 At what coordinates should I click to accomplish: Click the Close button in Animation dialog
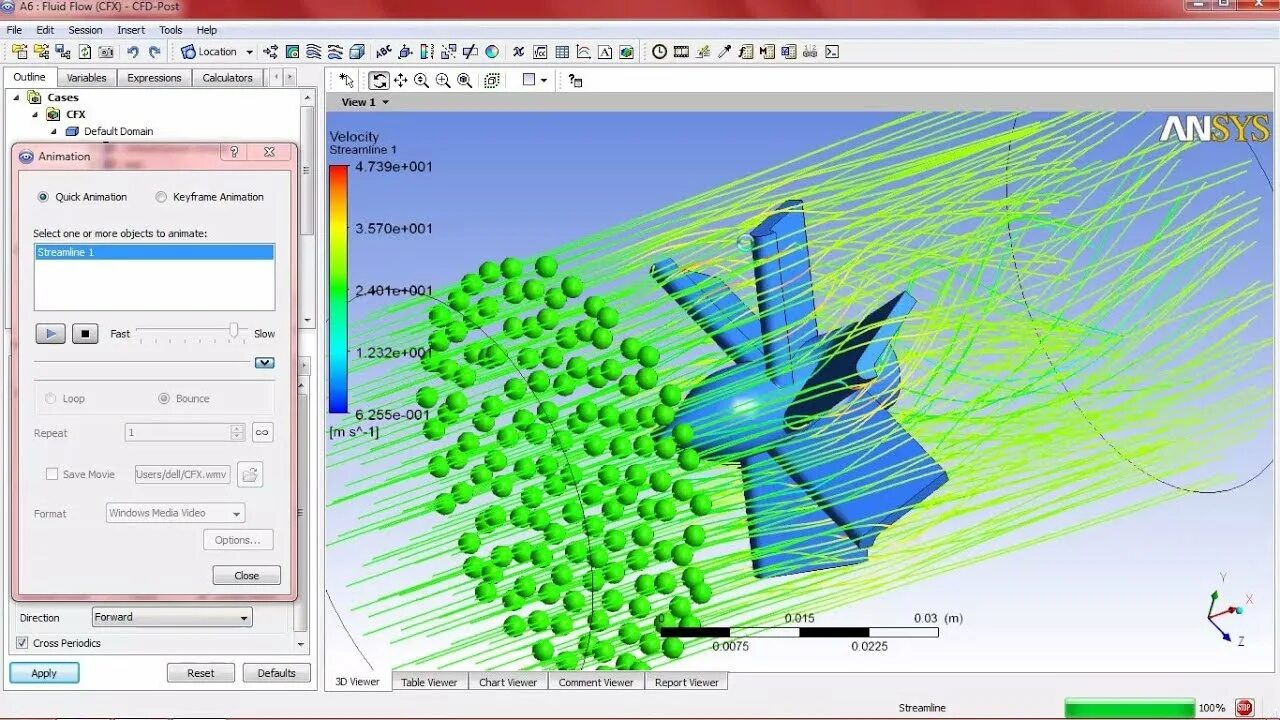tap(246, 575)
